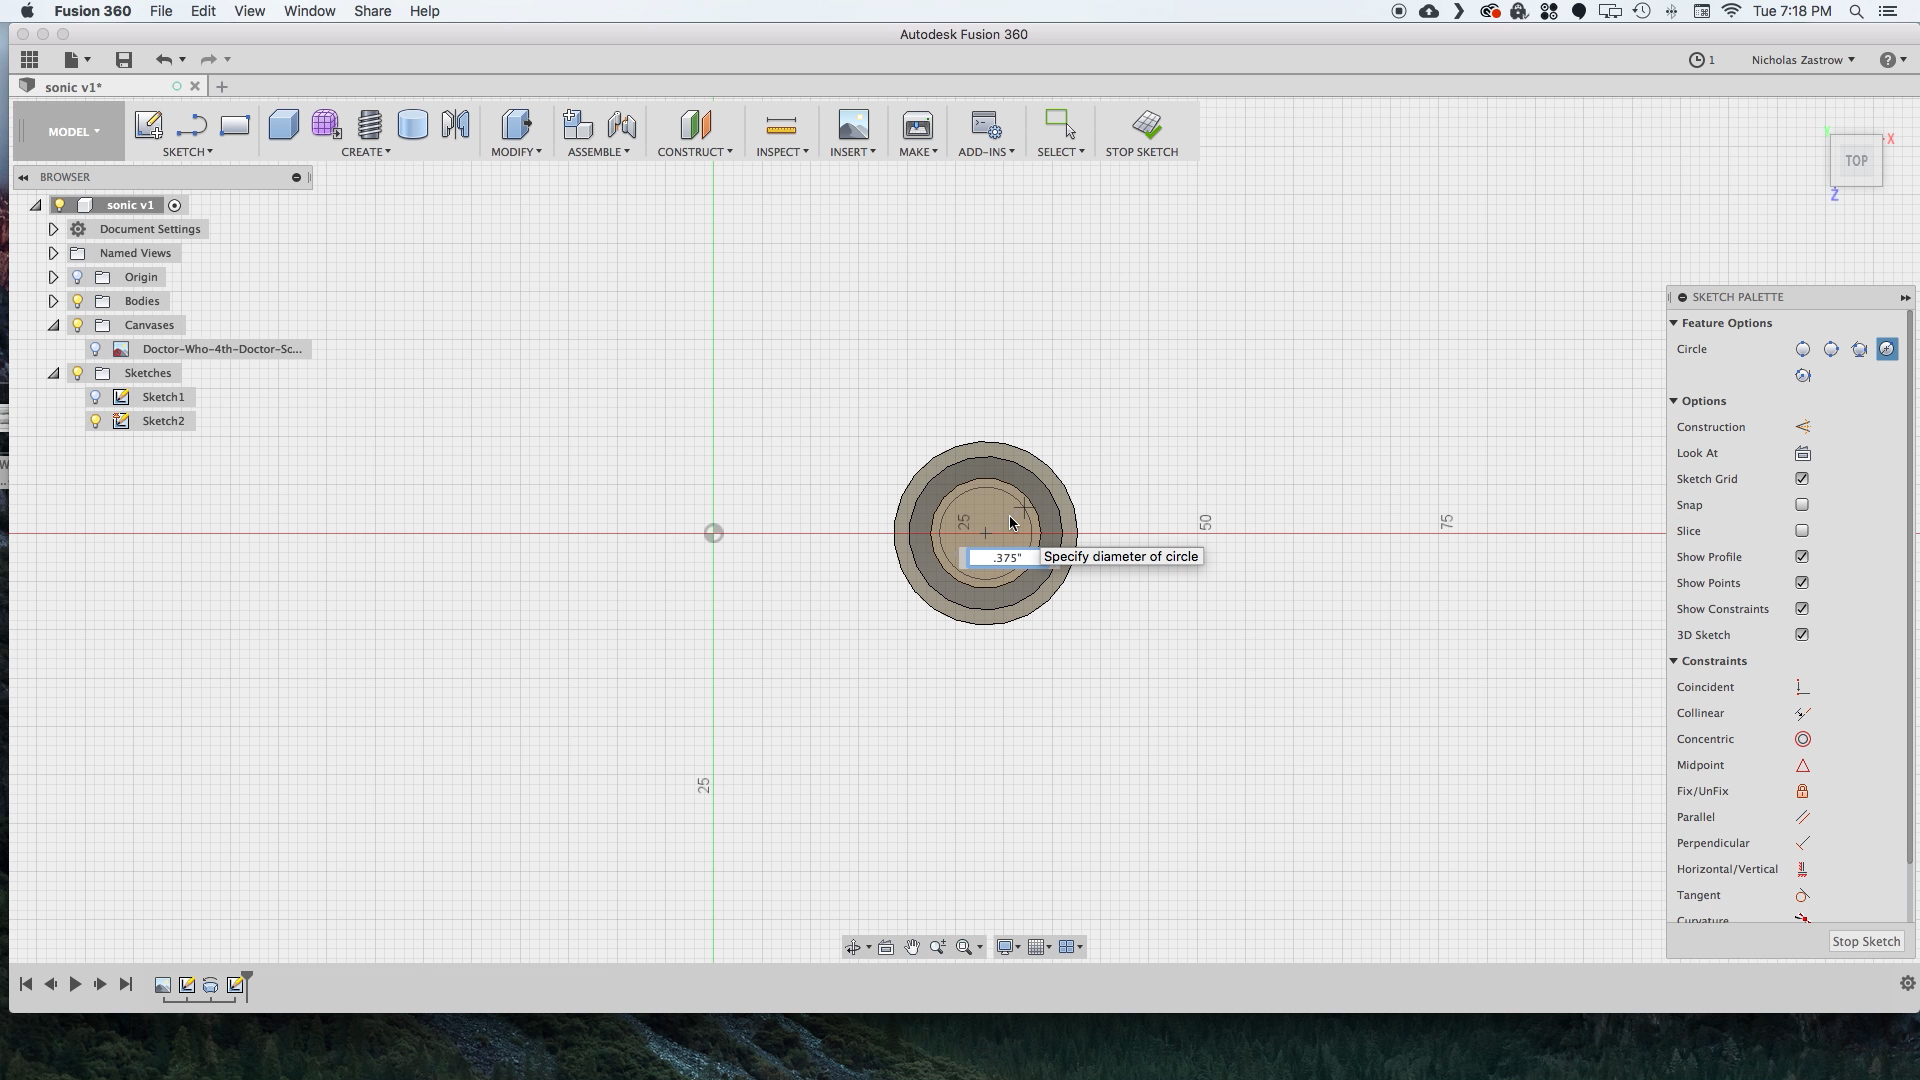
Task: Collapse the Sketches folder node
Action: click(53, 373)
